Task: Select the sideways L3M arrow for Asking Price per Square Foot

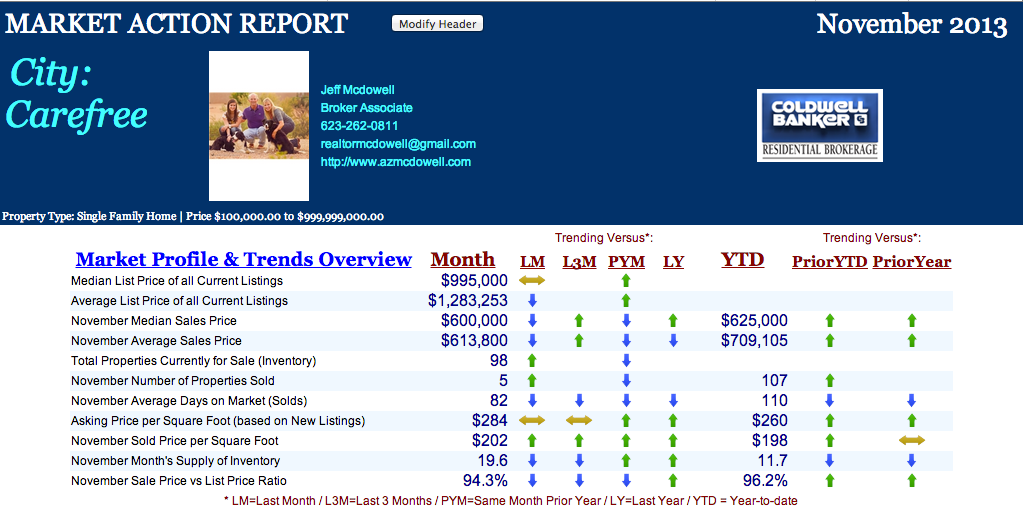Action: tap(578, 421)
